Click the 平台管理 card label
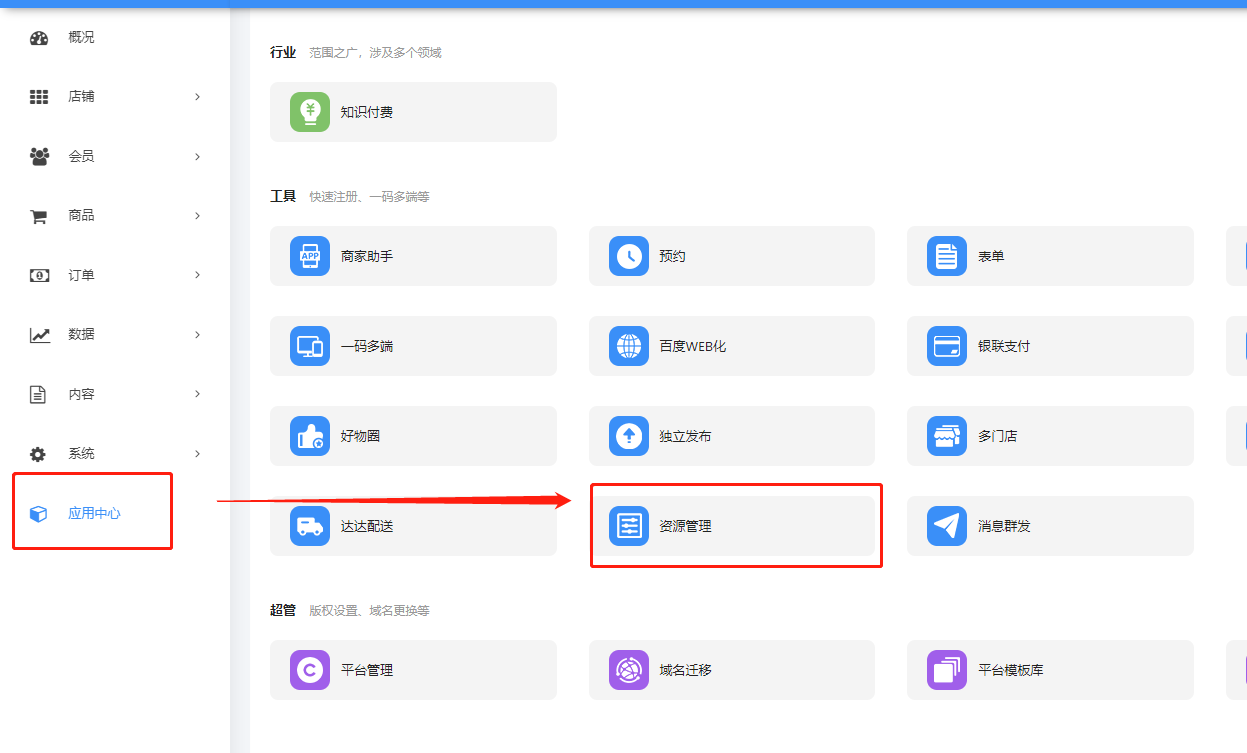Screen dimensions: 1247x753 pyautogui.click(x=367, y=670)
